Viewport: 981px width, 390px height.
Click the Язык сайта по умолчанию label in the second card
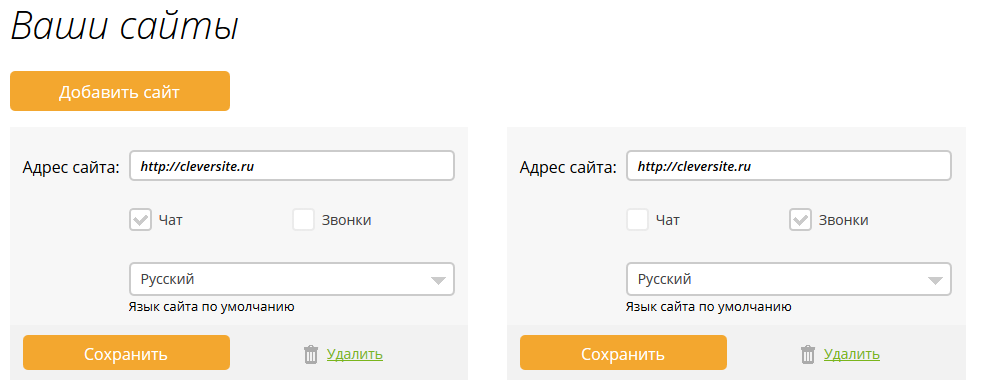click(708, 307)
